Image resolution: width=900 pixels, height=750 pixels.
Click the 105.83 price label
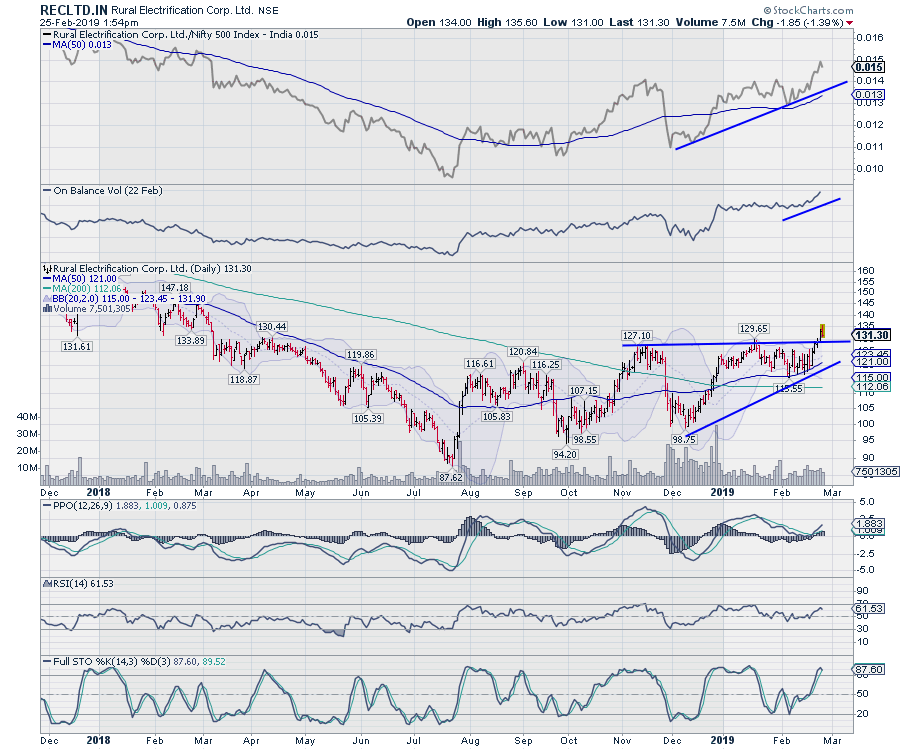pyautogui.click(x=496, y=417)
